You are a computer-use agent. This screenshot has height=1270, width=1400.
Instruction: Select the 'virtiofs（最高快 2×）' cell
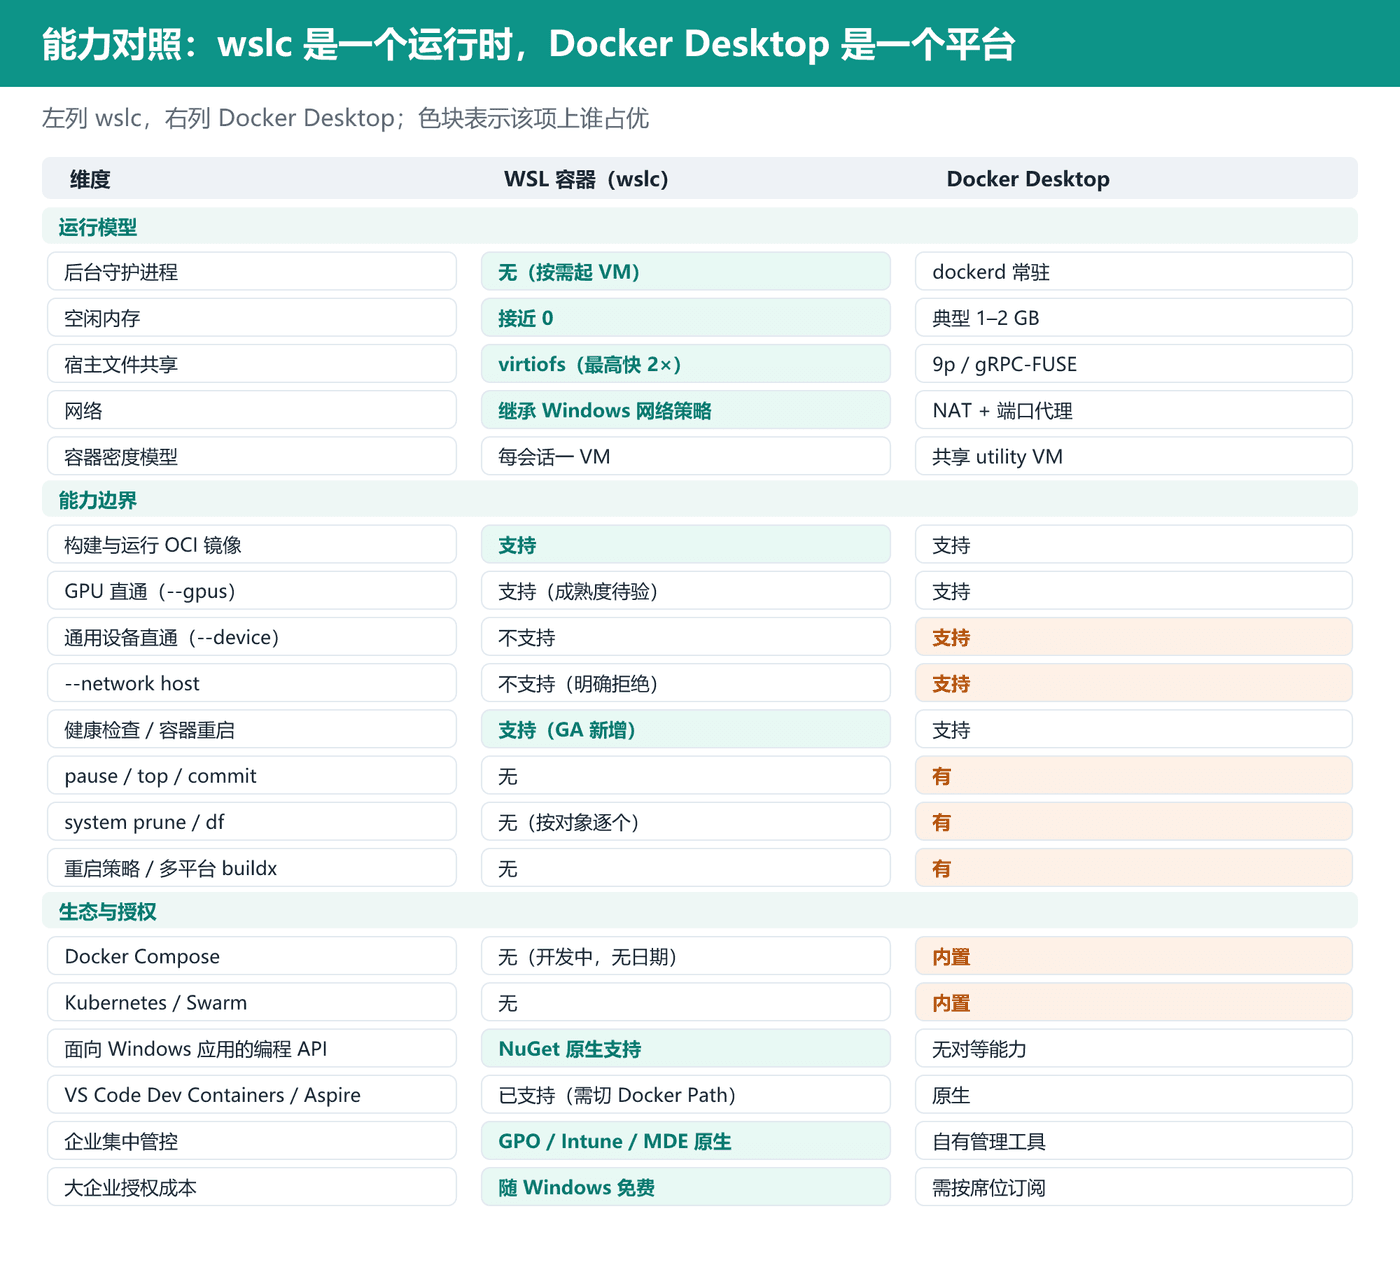[x=686, y=364]
